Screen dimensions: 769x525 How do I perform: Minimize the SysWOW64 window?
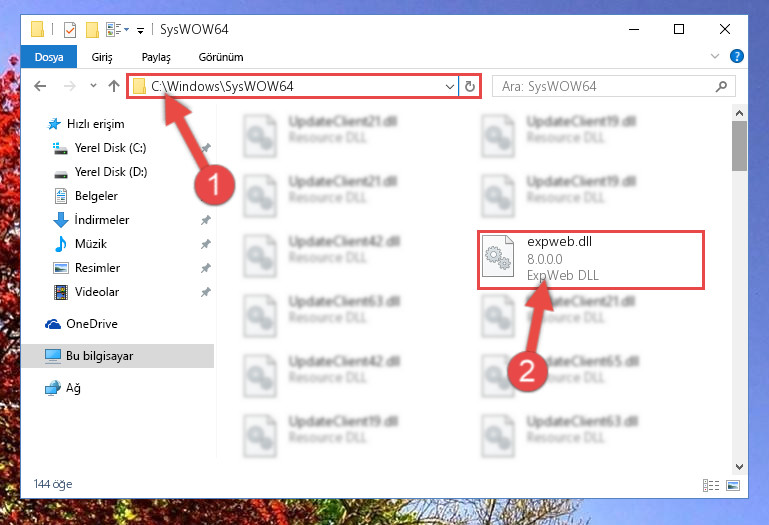tap(634, 29)
